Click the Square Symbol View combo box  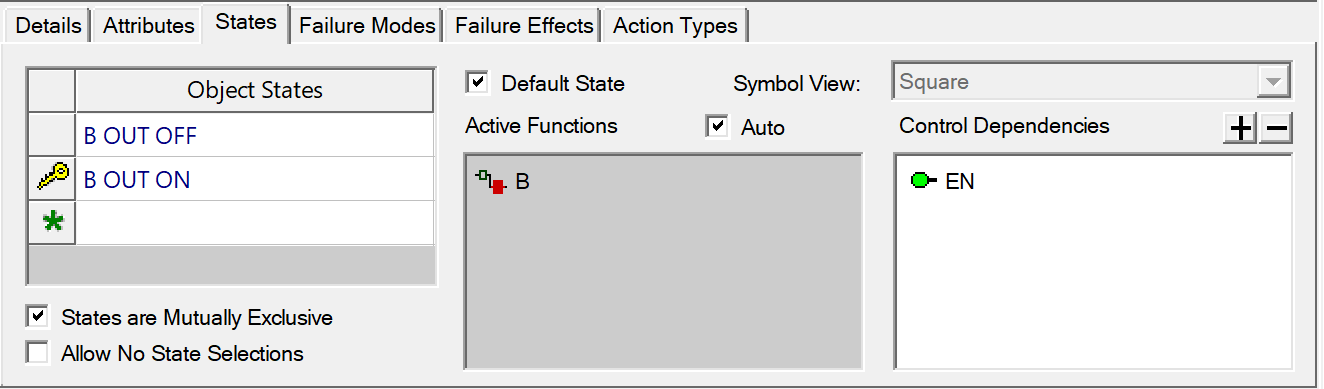(x=1092, y=82)
